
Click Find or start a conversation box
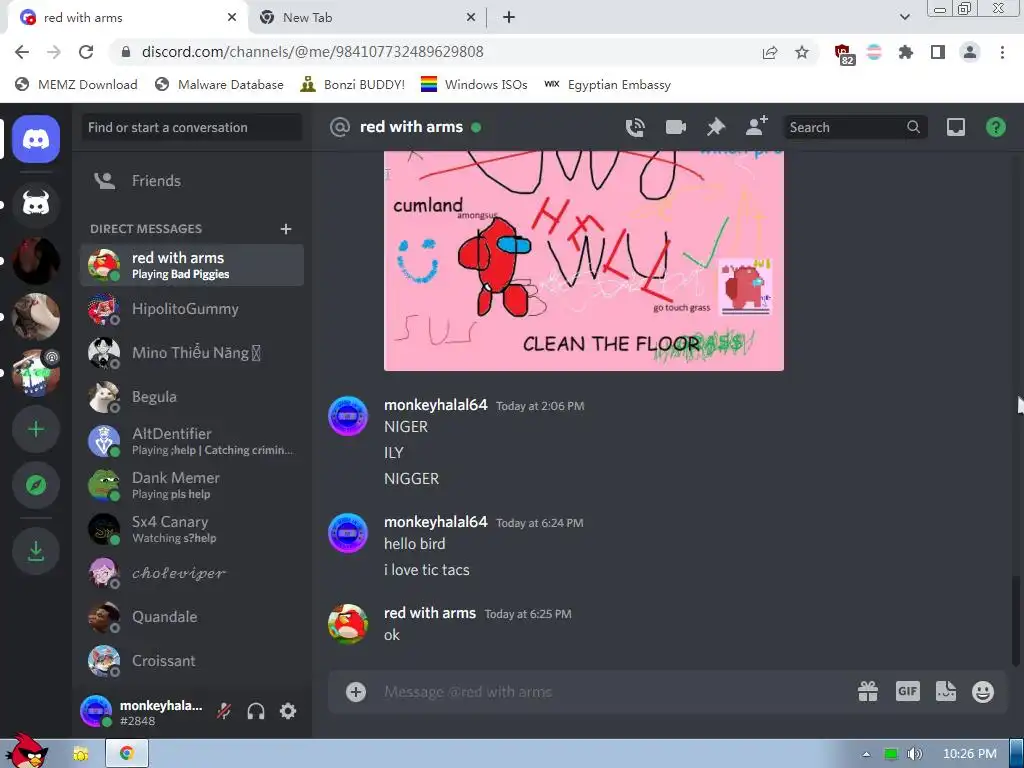click(x=192, y=127)
